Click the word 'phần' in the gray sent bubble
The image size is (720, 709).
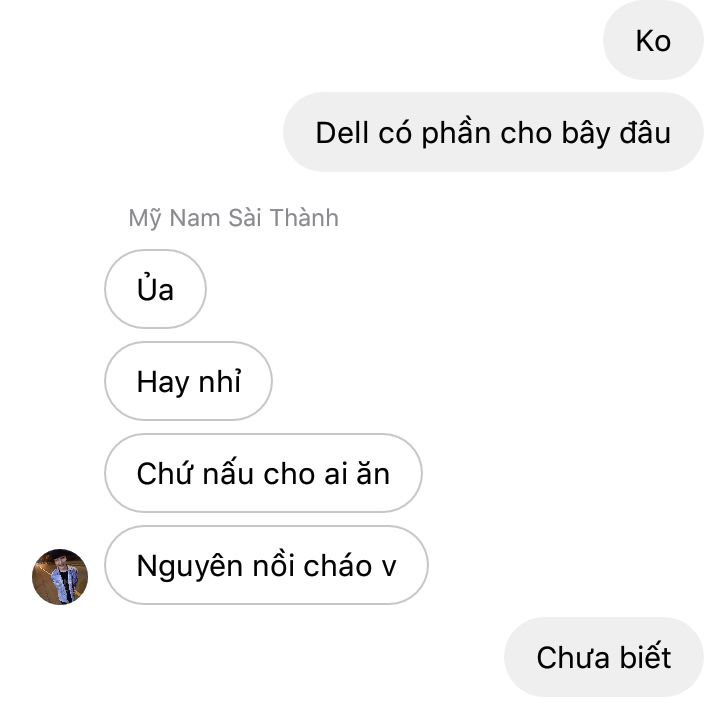click(456, 134)
